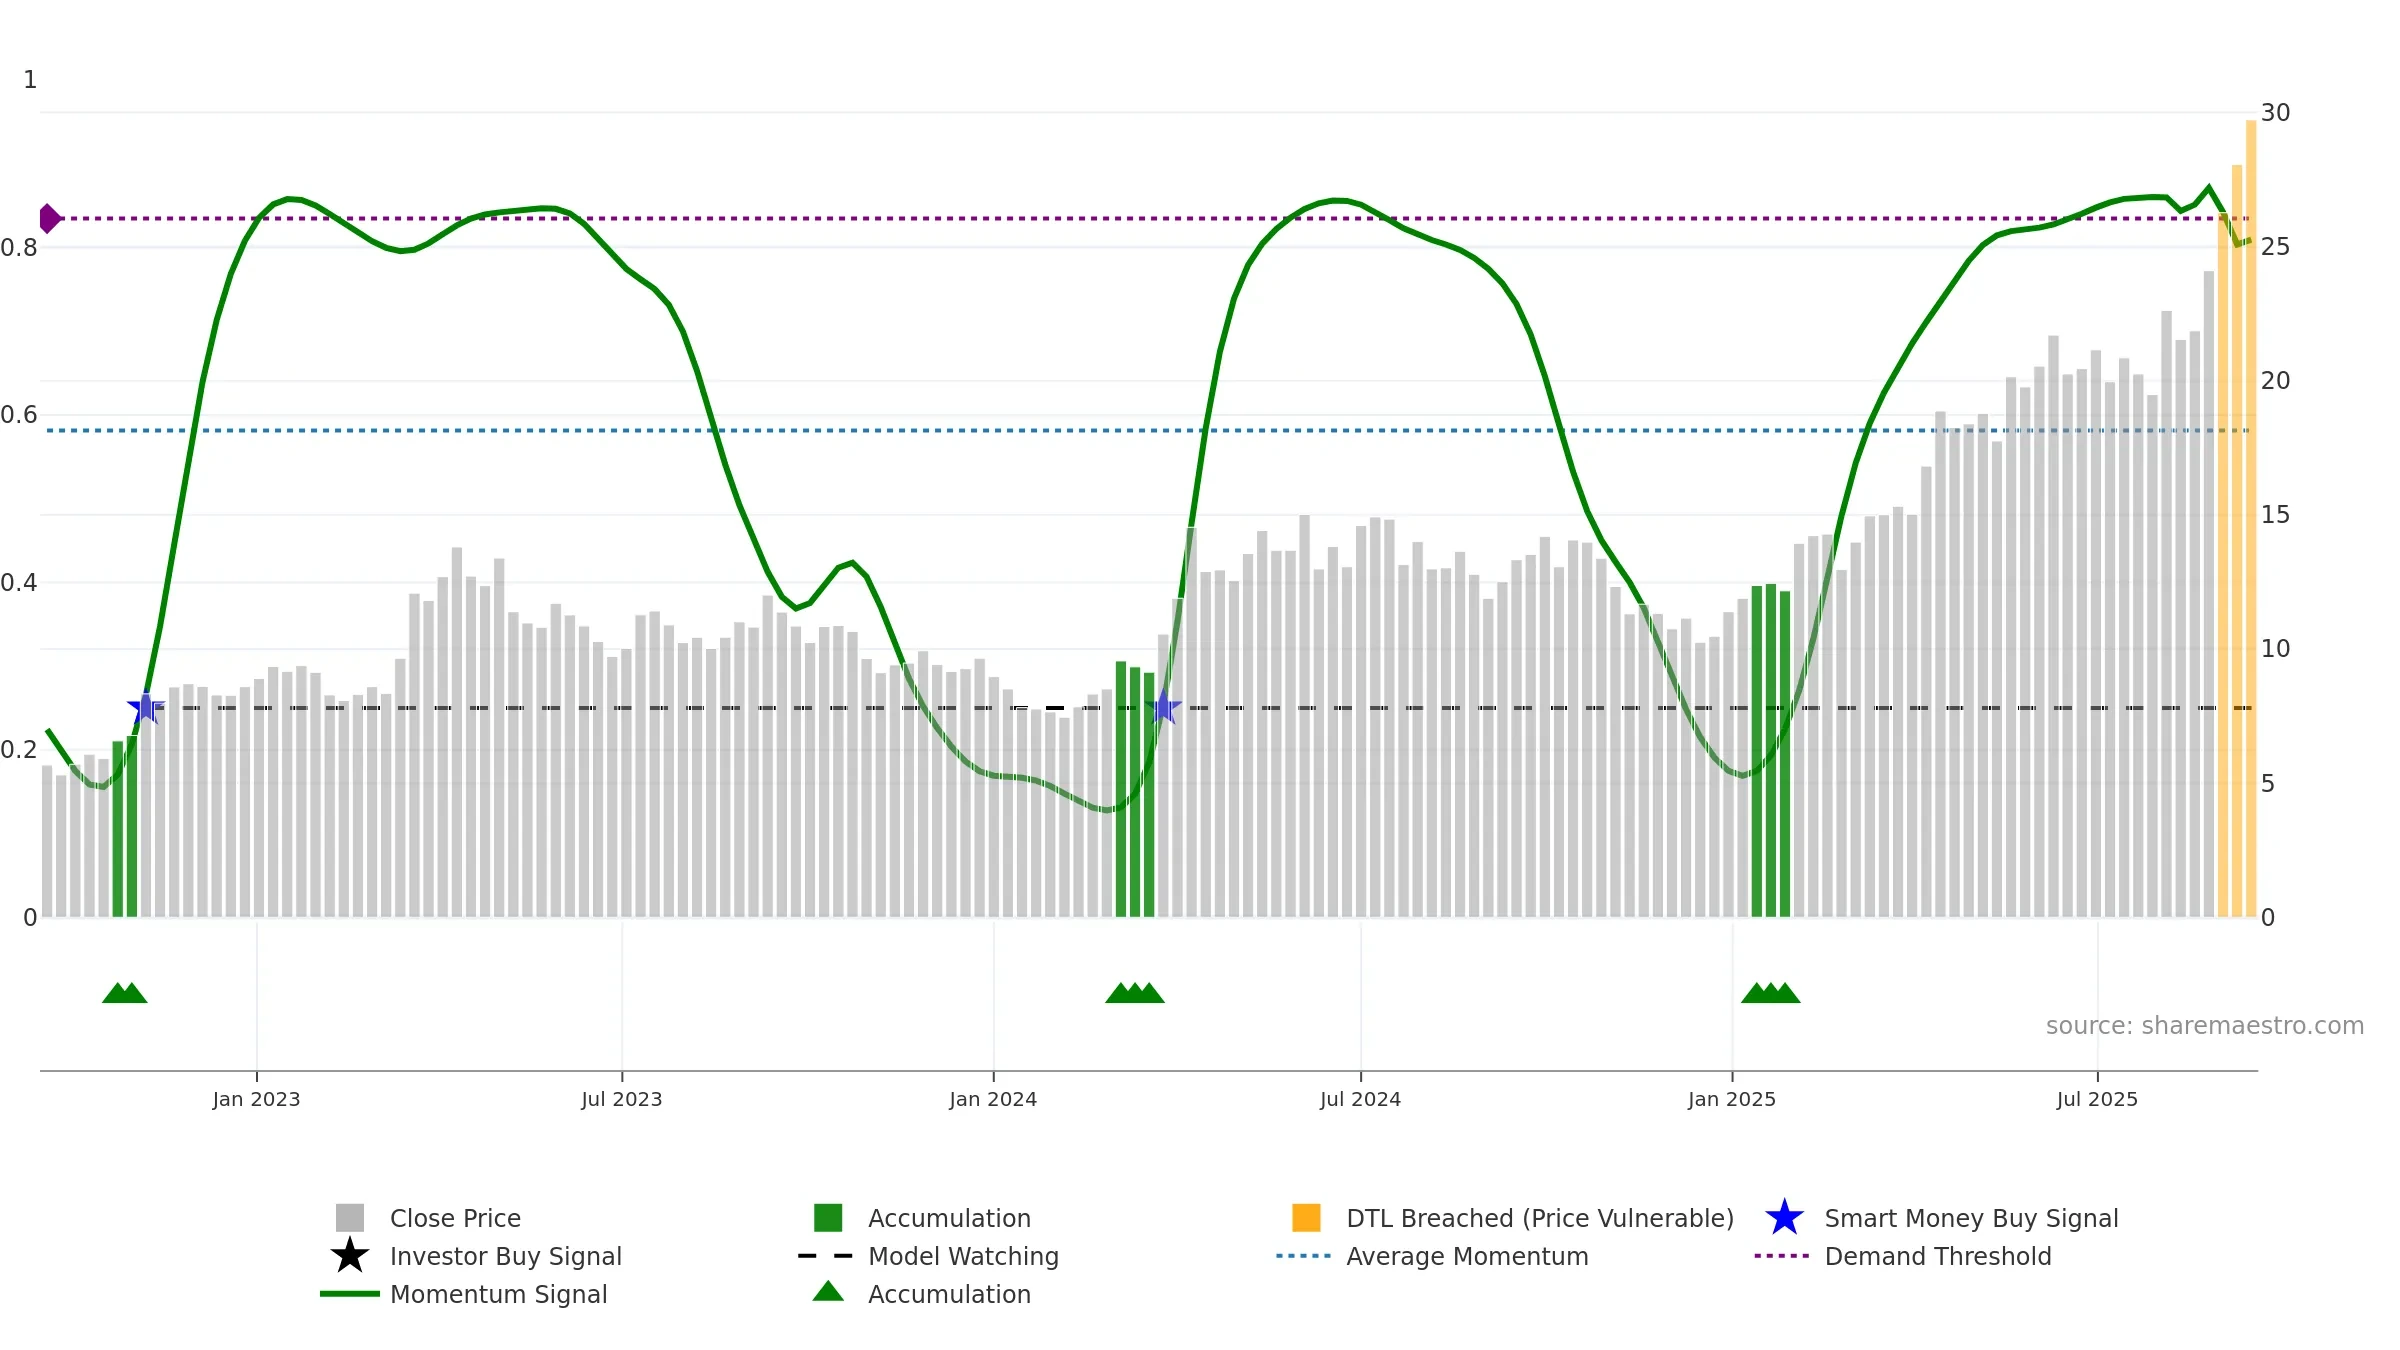Screen dimensions: 2400x1350
Task: Click the green Accumulation square legend swatch
Action: tap(828, 1218)
